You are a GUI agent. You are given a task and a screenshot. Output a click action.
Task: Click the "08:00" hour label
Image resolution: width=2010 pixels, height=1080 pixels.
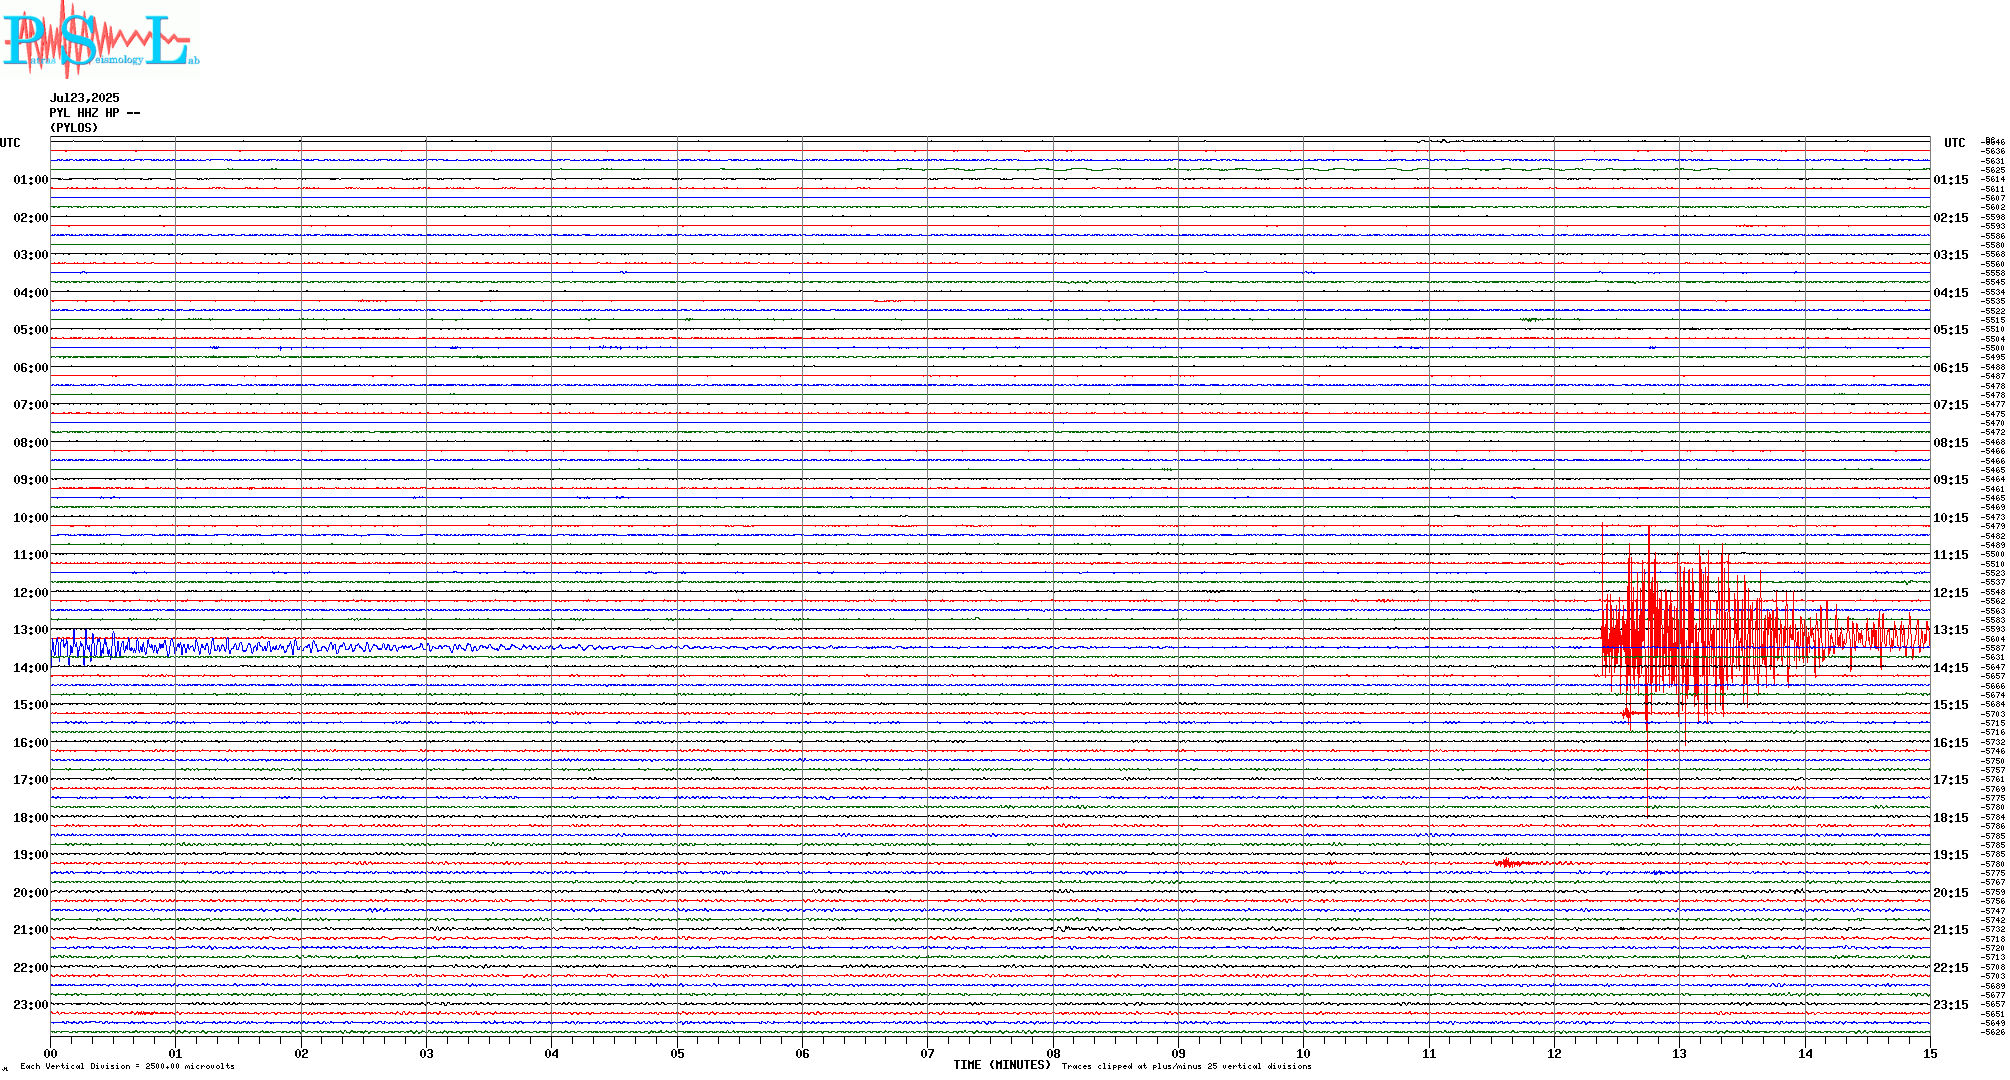31,443
